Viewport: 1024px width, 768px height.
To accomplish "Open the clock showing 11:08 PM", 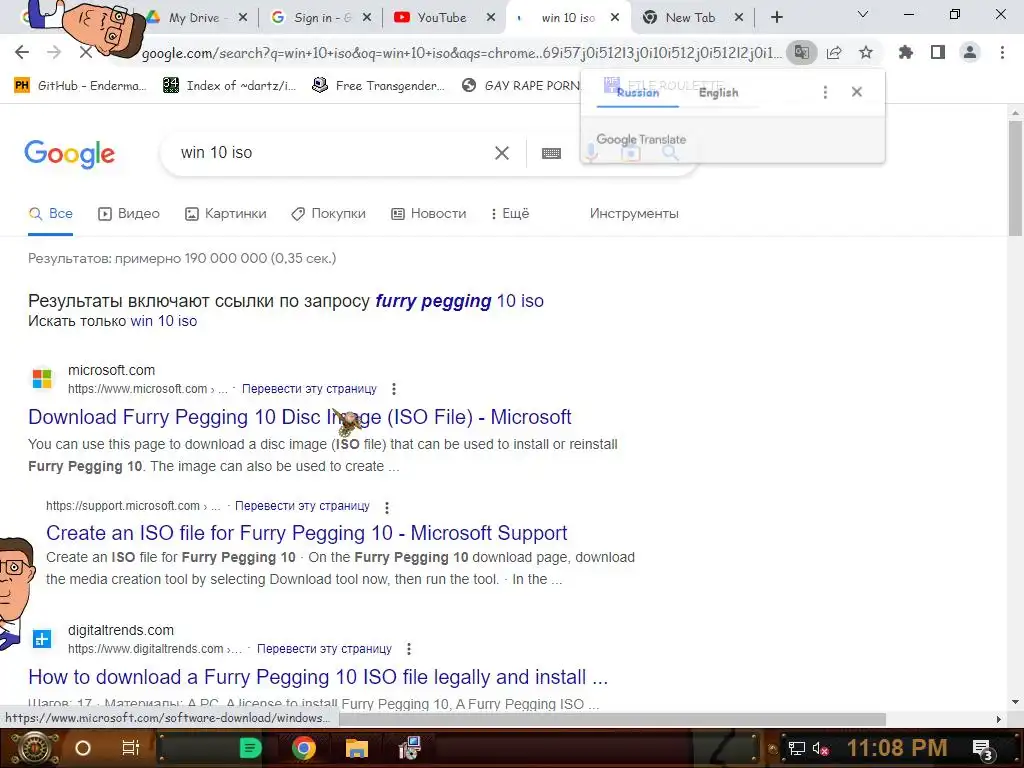I will (897, 748).
